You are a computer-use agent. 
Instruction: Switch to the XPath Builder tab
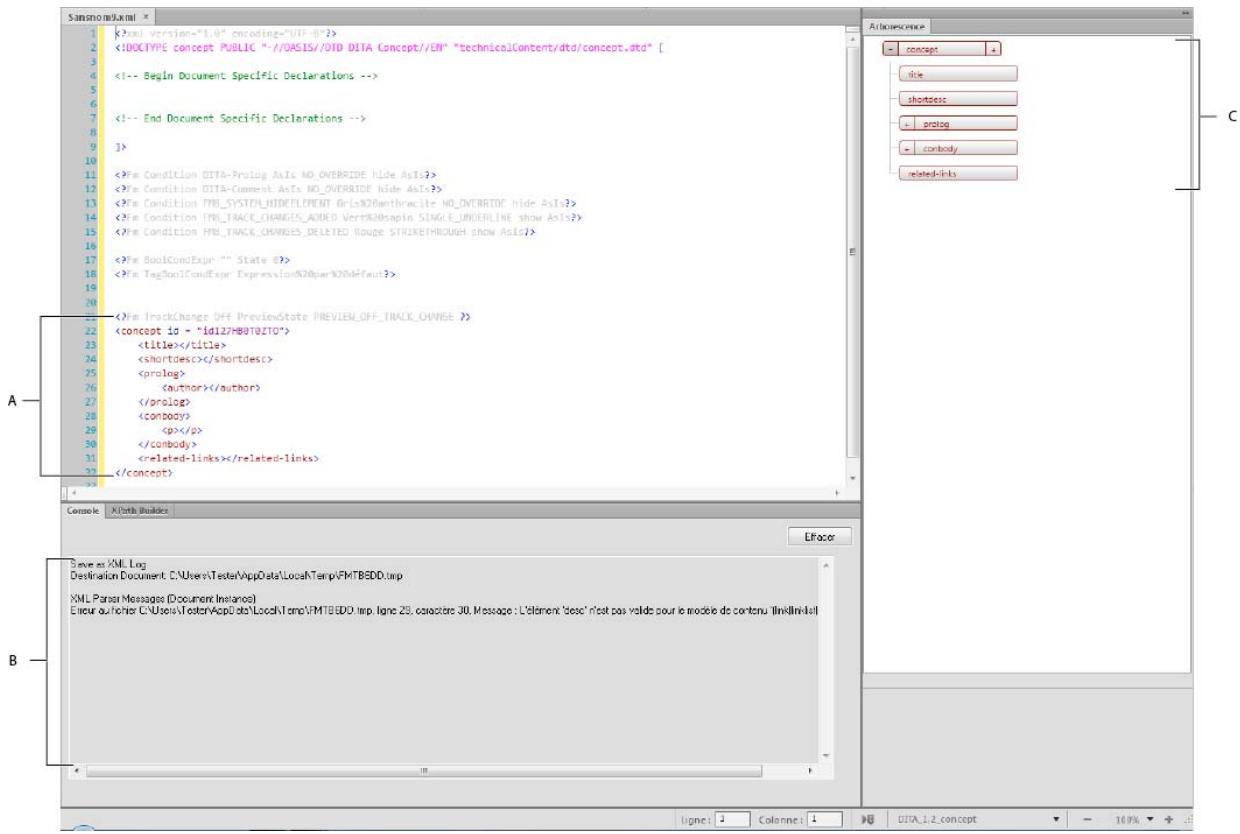pos(140,510)
